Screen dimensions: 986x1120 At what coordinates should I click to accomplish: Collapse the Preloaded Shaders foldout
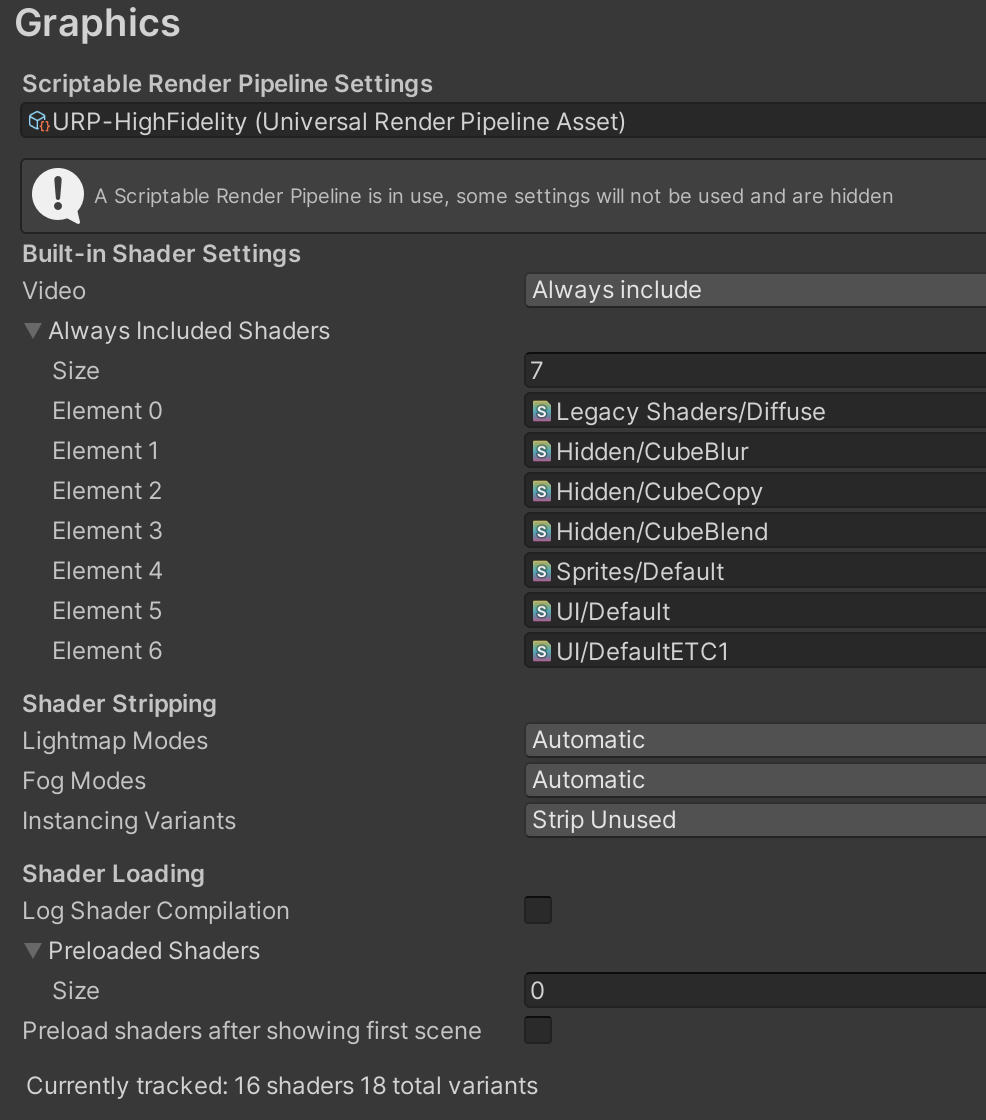coord(33,951)
